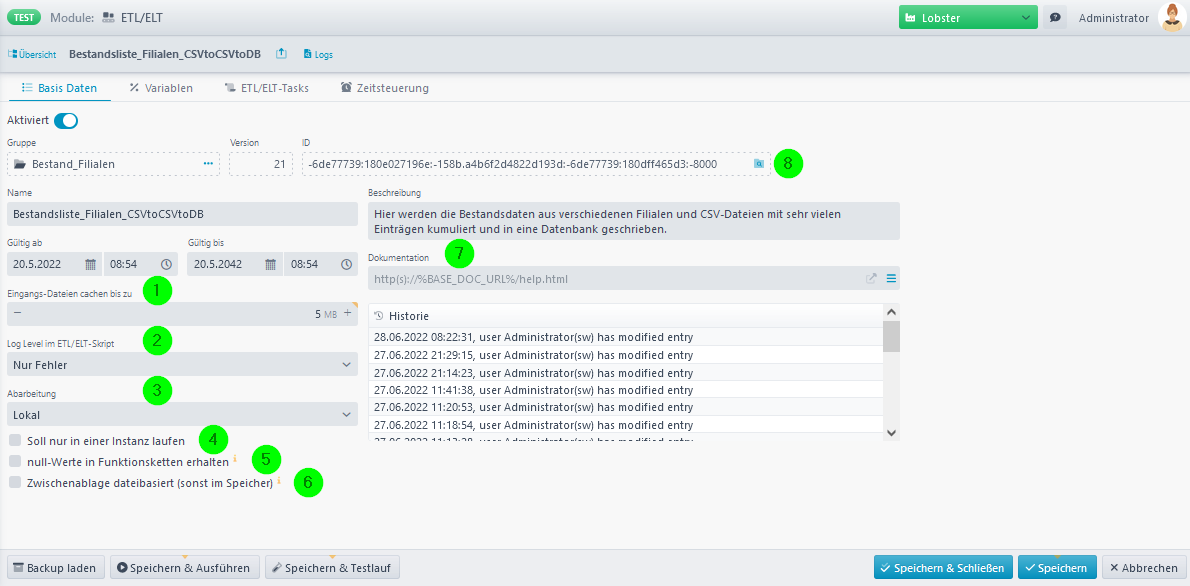Click the ETL/ELT module icon
This screenshot has width=1190, height=586.
coord(109,17)
